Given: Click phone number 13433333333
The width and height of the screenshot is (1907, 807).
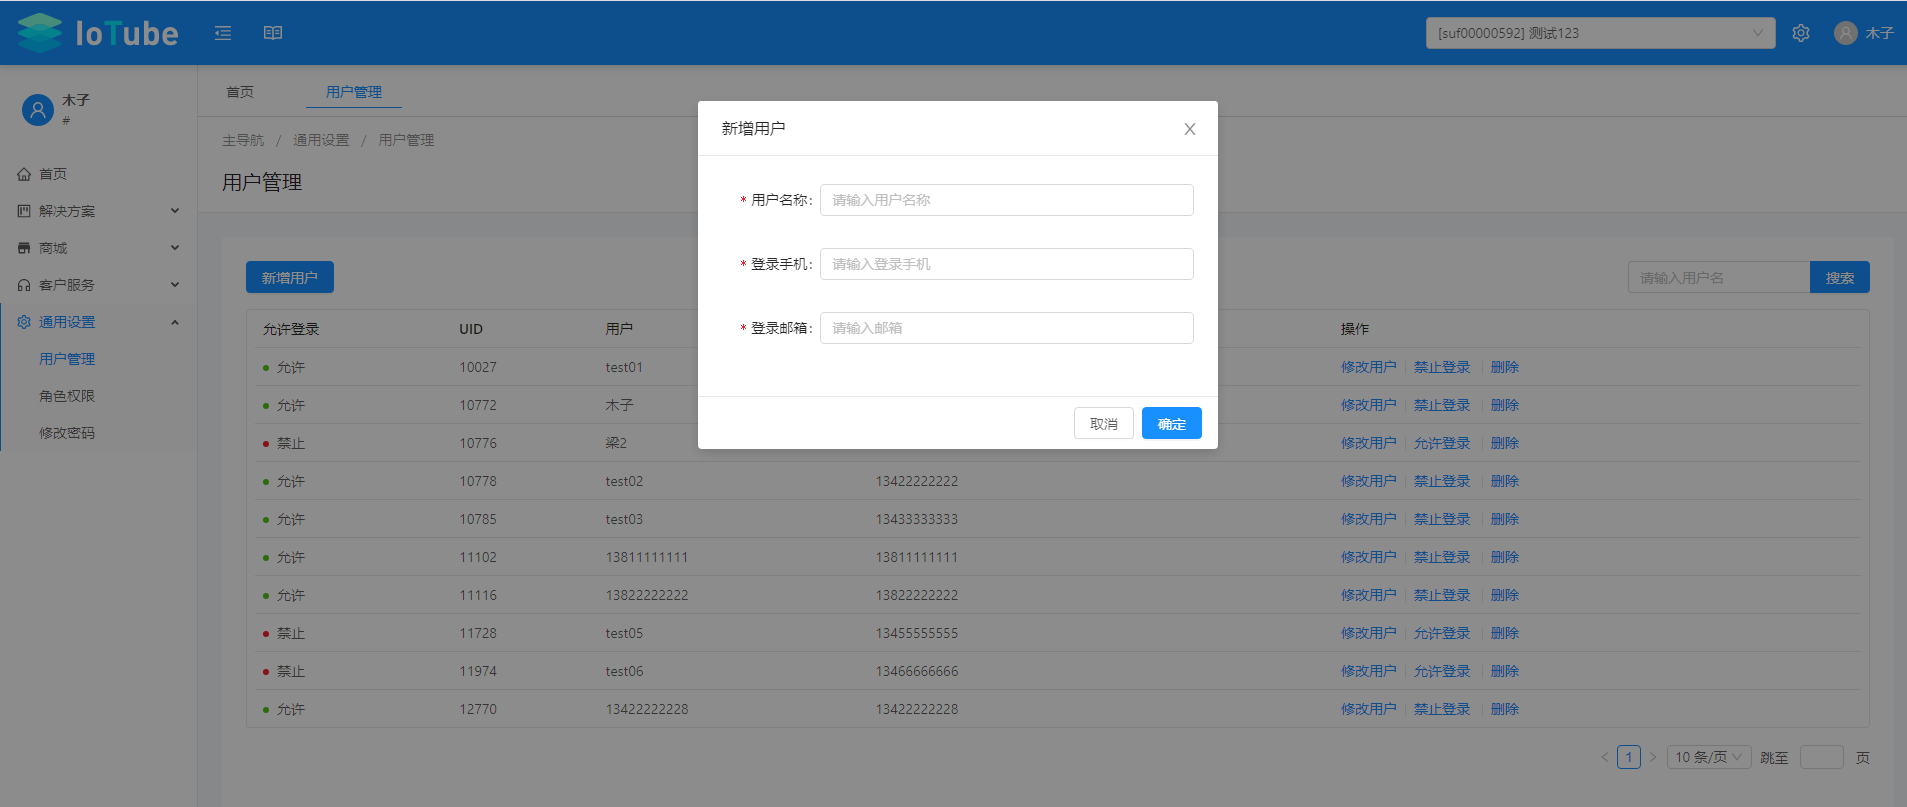Looking at the screenshot, I should pos(917,519).
